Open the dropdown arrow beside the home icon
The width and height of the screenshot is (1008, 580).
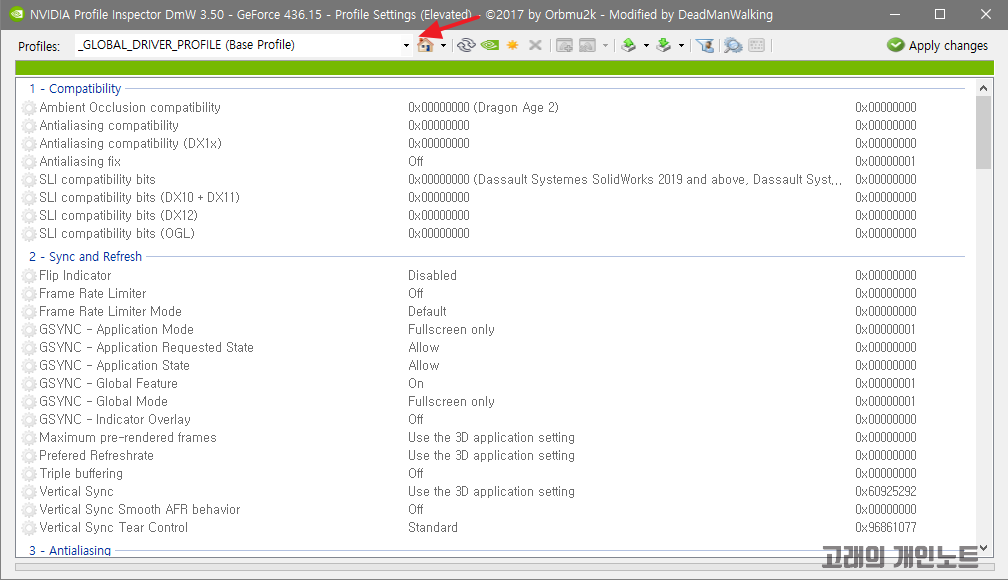click(x=444, y=46)
